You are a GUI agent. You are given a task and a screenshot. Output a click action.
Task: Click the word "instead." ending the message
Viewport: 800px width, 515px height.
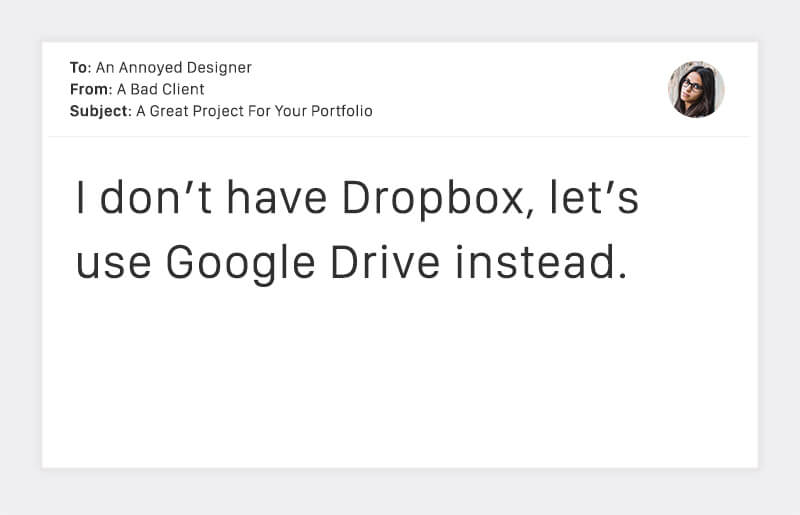tap(541, 263)
